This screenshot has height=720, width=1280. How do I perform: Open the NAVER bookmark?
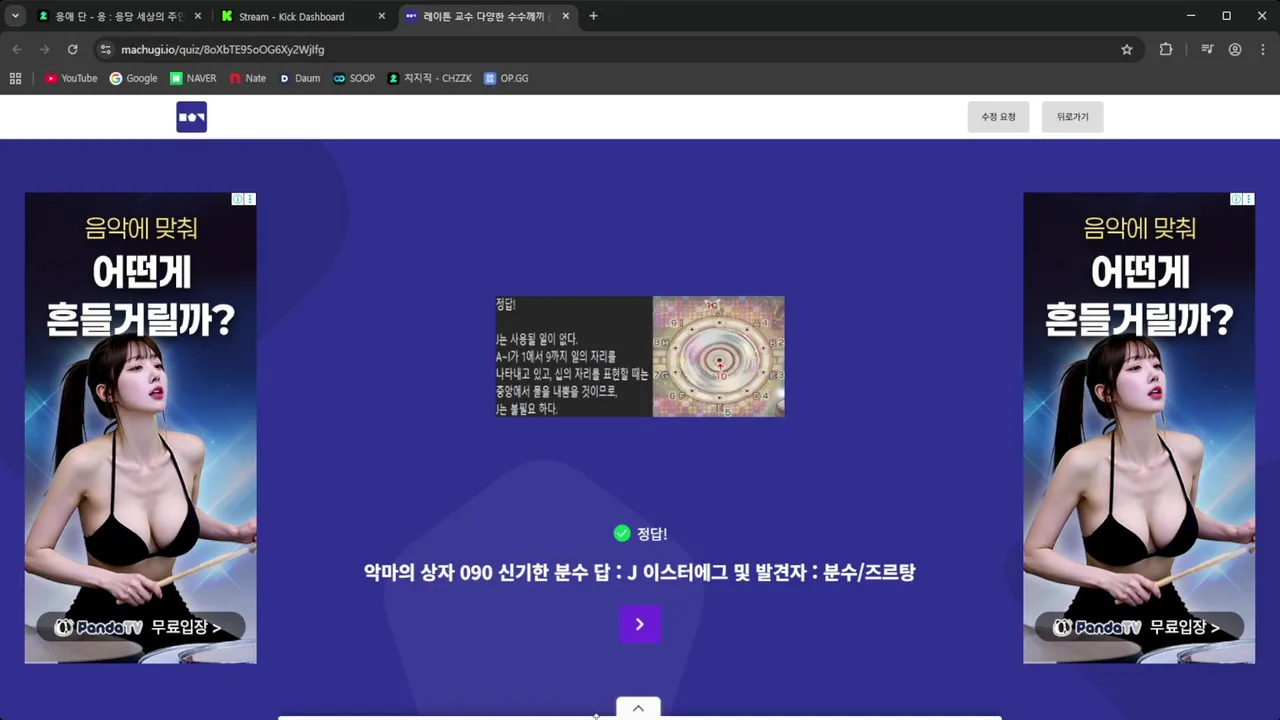(193, 78)
